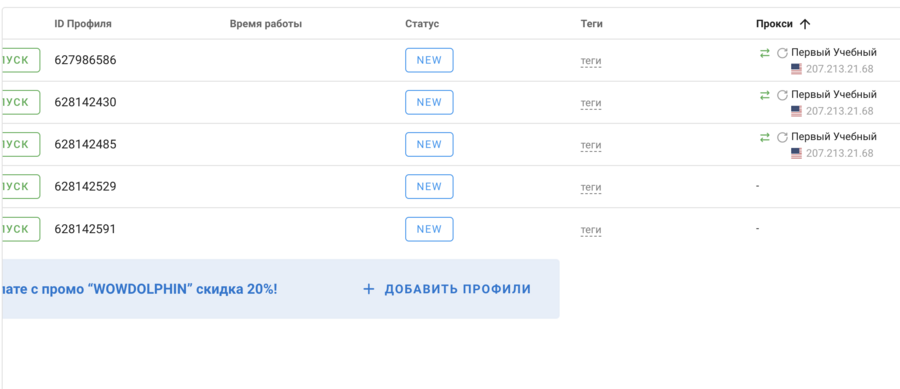Click change proxy arrows icon for profile 628142485
The image size is (900, 389).
click(765, 137)
